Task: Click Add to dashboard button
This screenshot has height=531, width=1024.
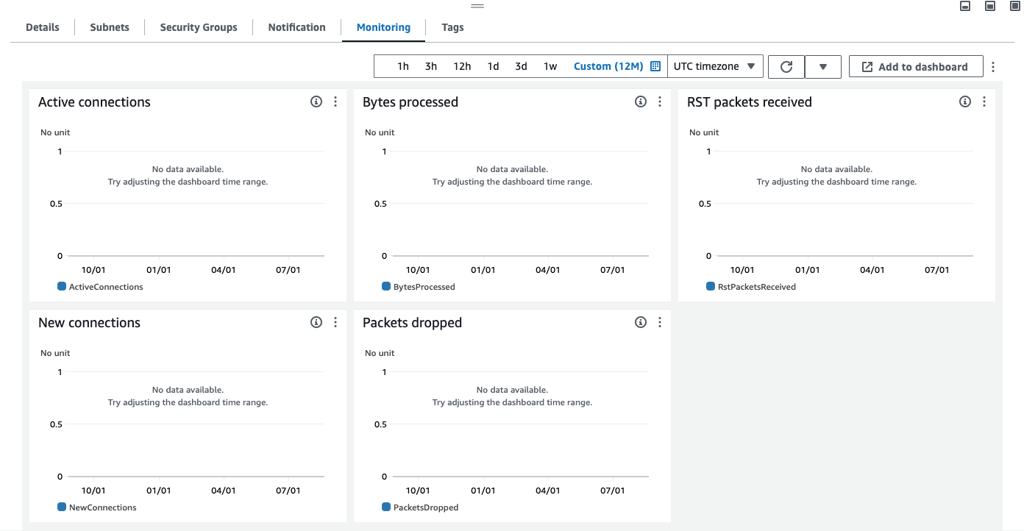Action: tap(916, 67)
